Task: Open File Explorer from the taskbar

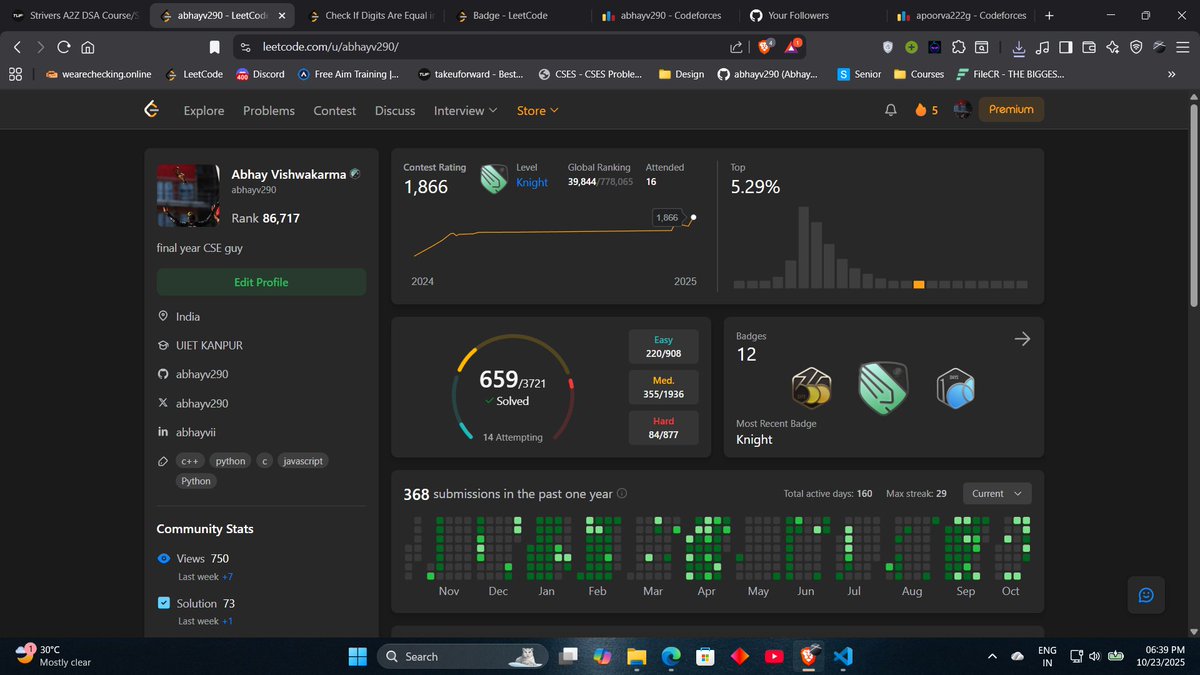Action: [636, 656]
